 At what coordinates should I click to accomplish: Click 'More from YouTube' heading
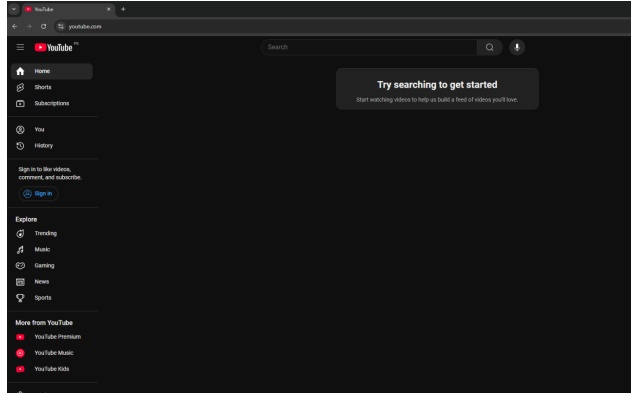(x=44, y=323)
